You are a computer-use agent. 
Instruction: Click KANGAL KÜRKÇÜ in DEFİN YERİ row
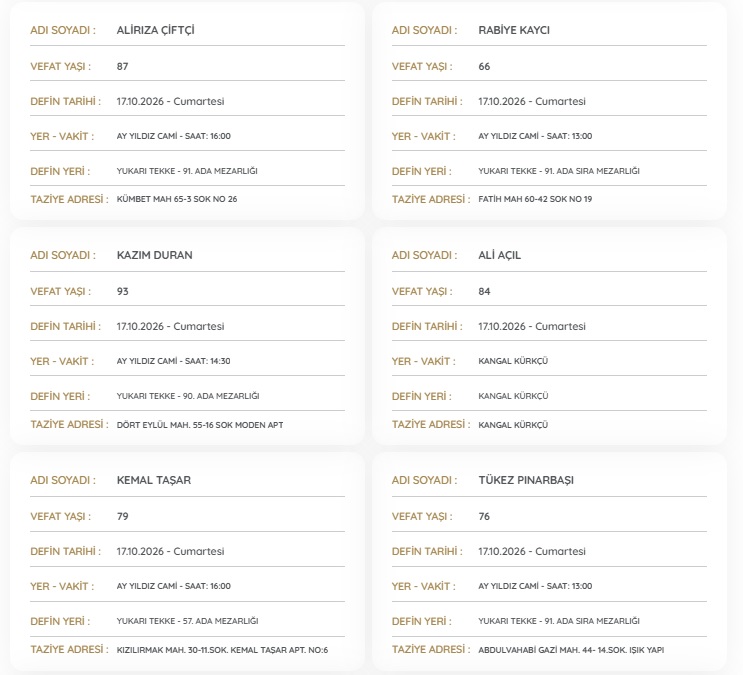[x=513, y=396]
